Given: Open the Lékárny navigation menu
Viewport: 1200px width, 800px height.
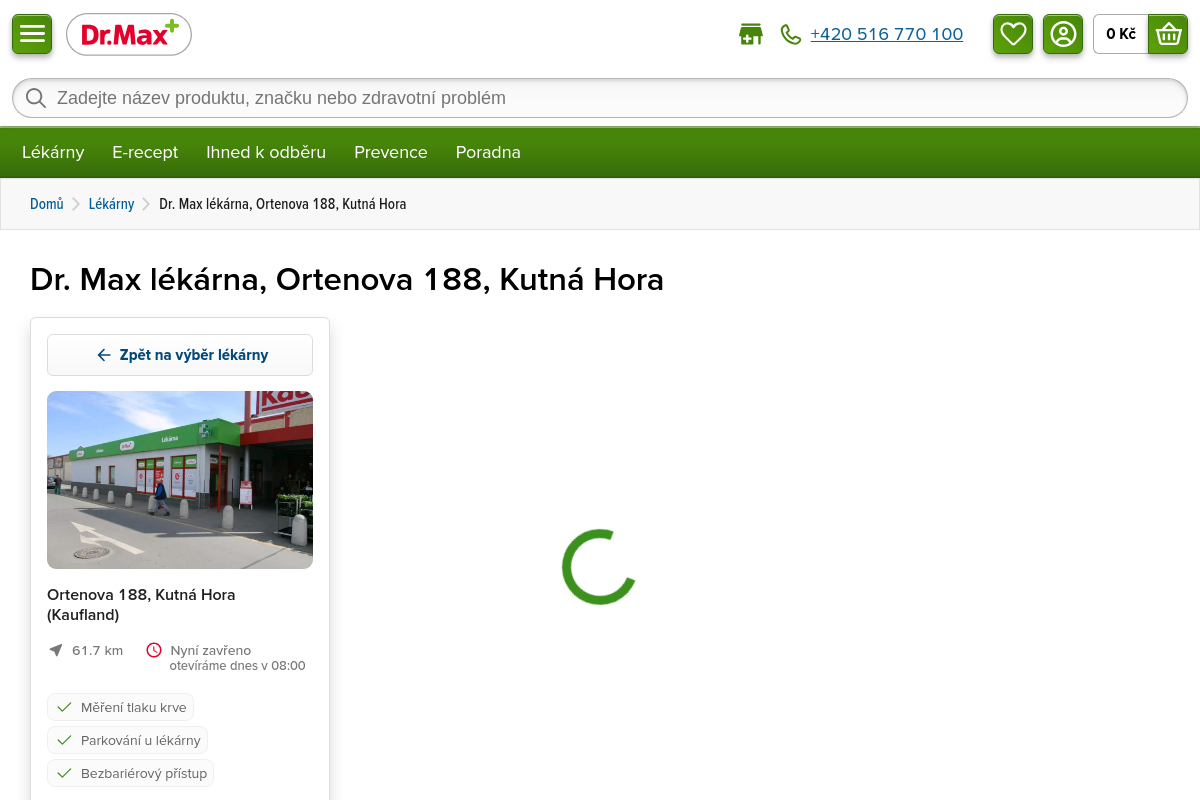Looking at the screenshot, I should (53, 152).
